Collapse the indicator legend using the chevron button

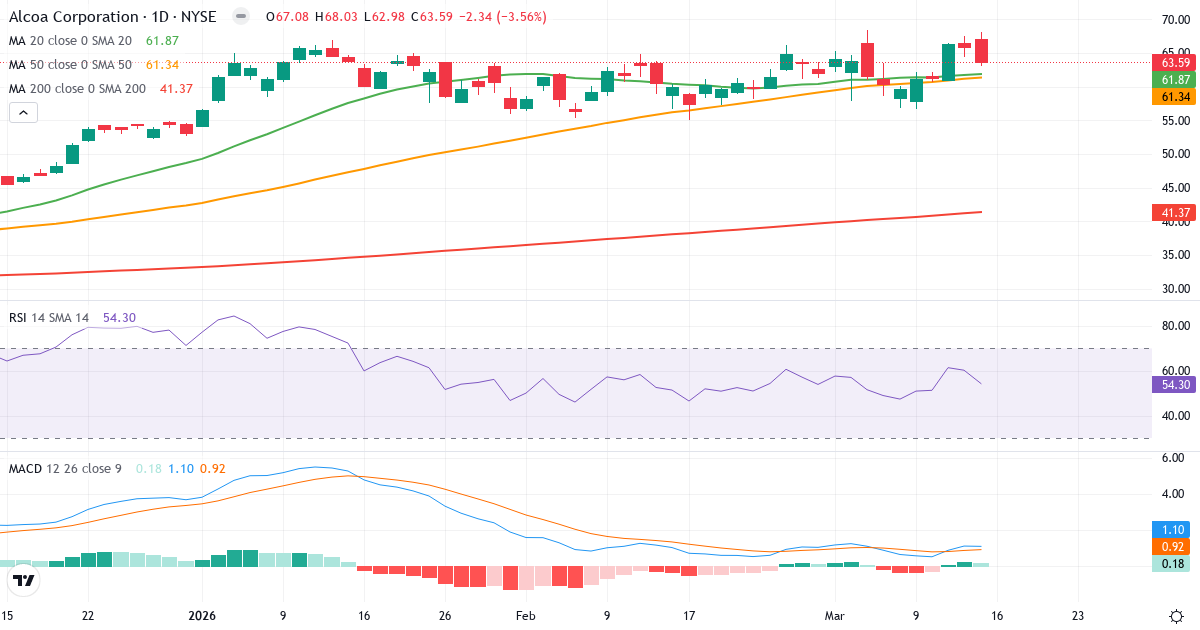click(22, 112)
